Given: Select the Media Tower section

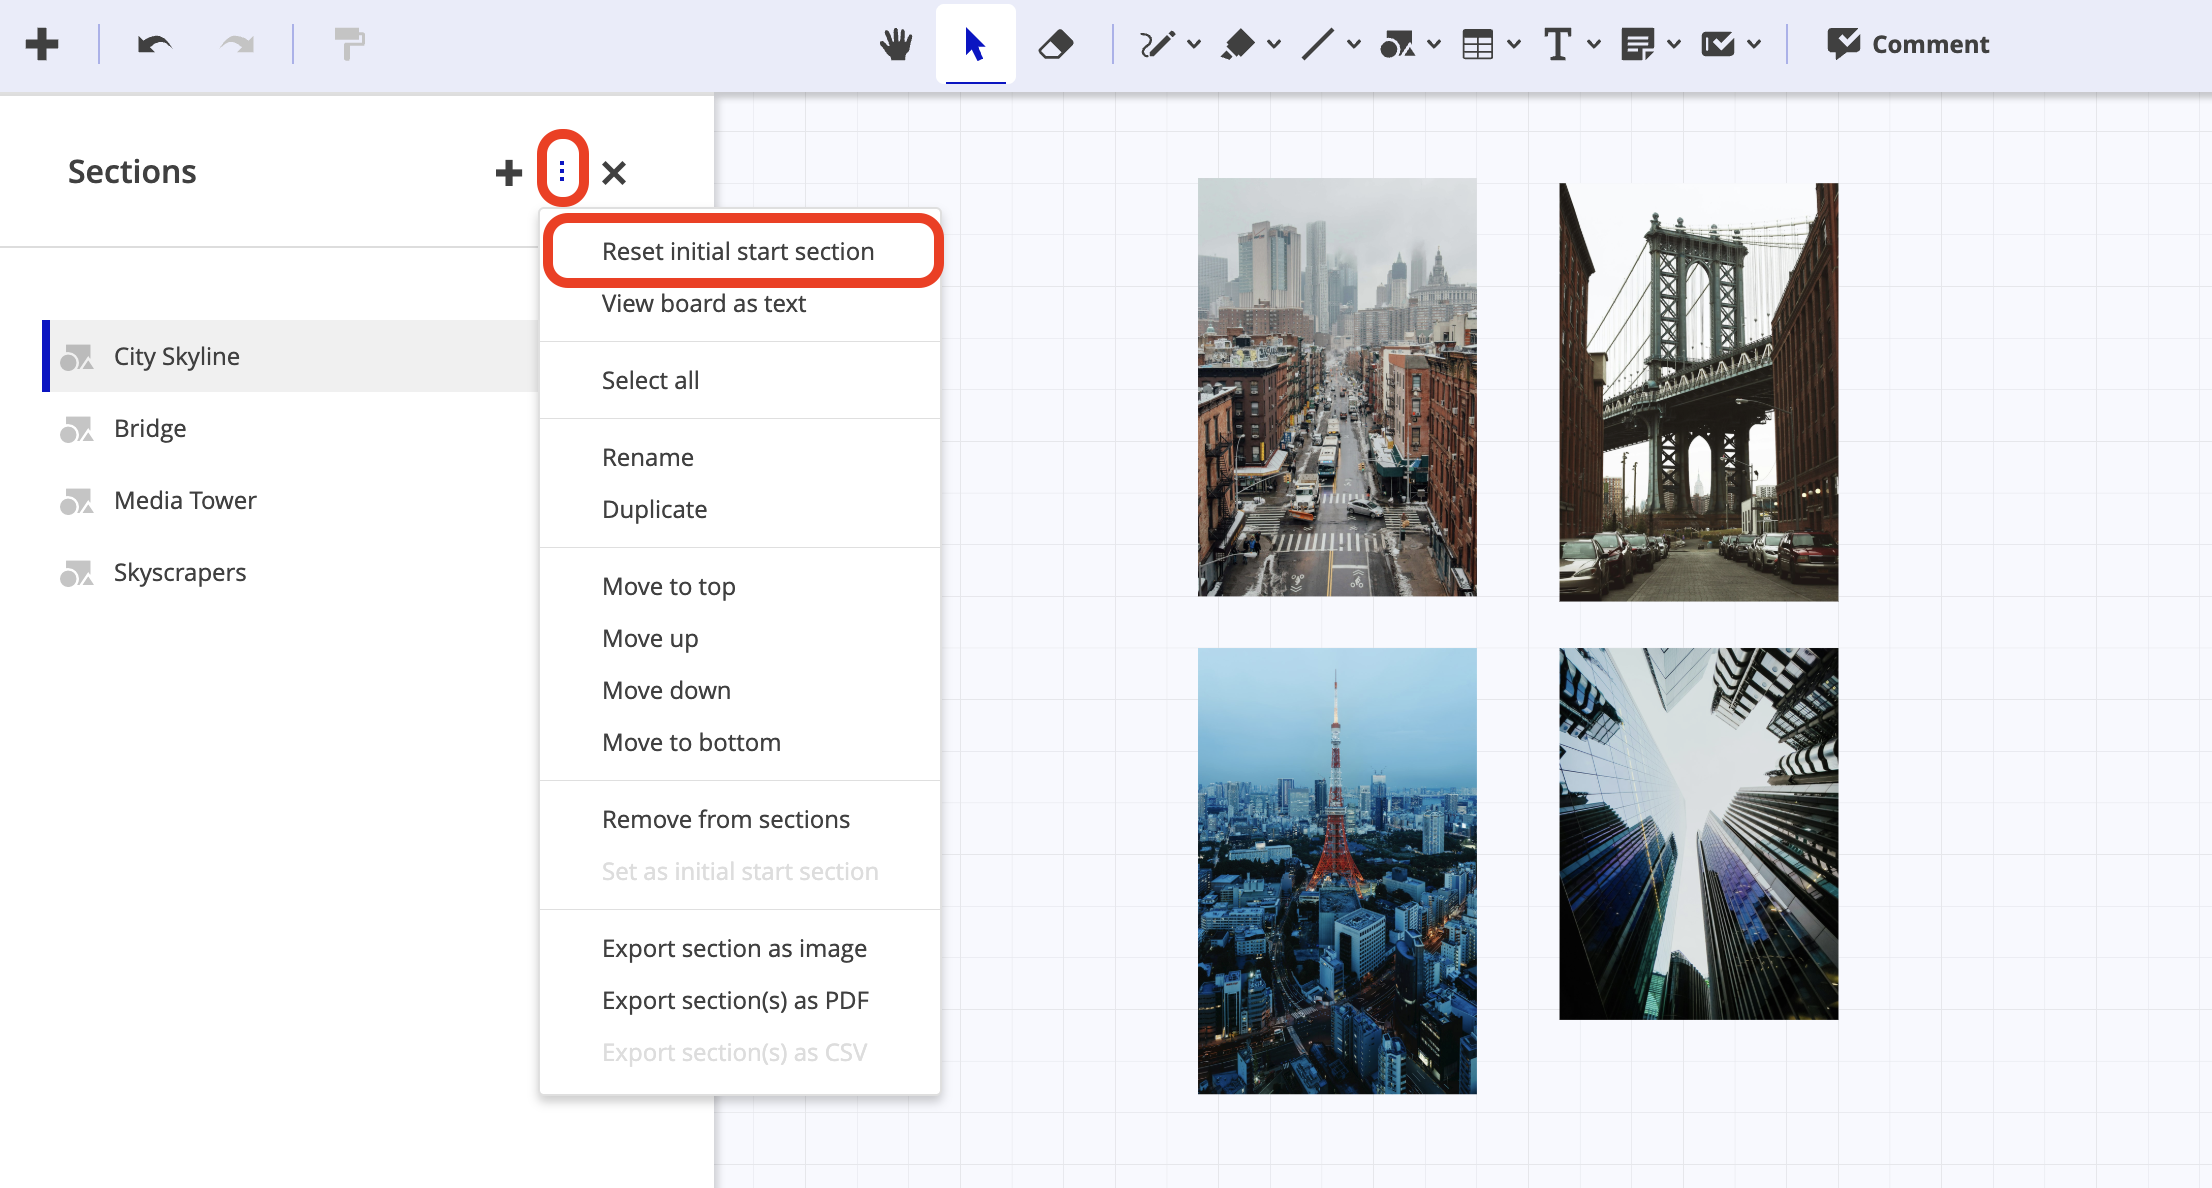Looking at the screenshot, I should pyautogui.click(x=185, y=500).
